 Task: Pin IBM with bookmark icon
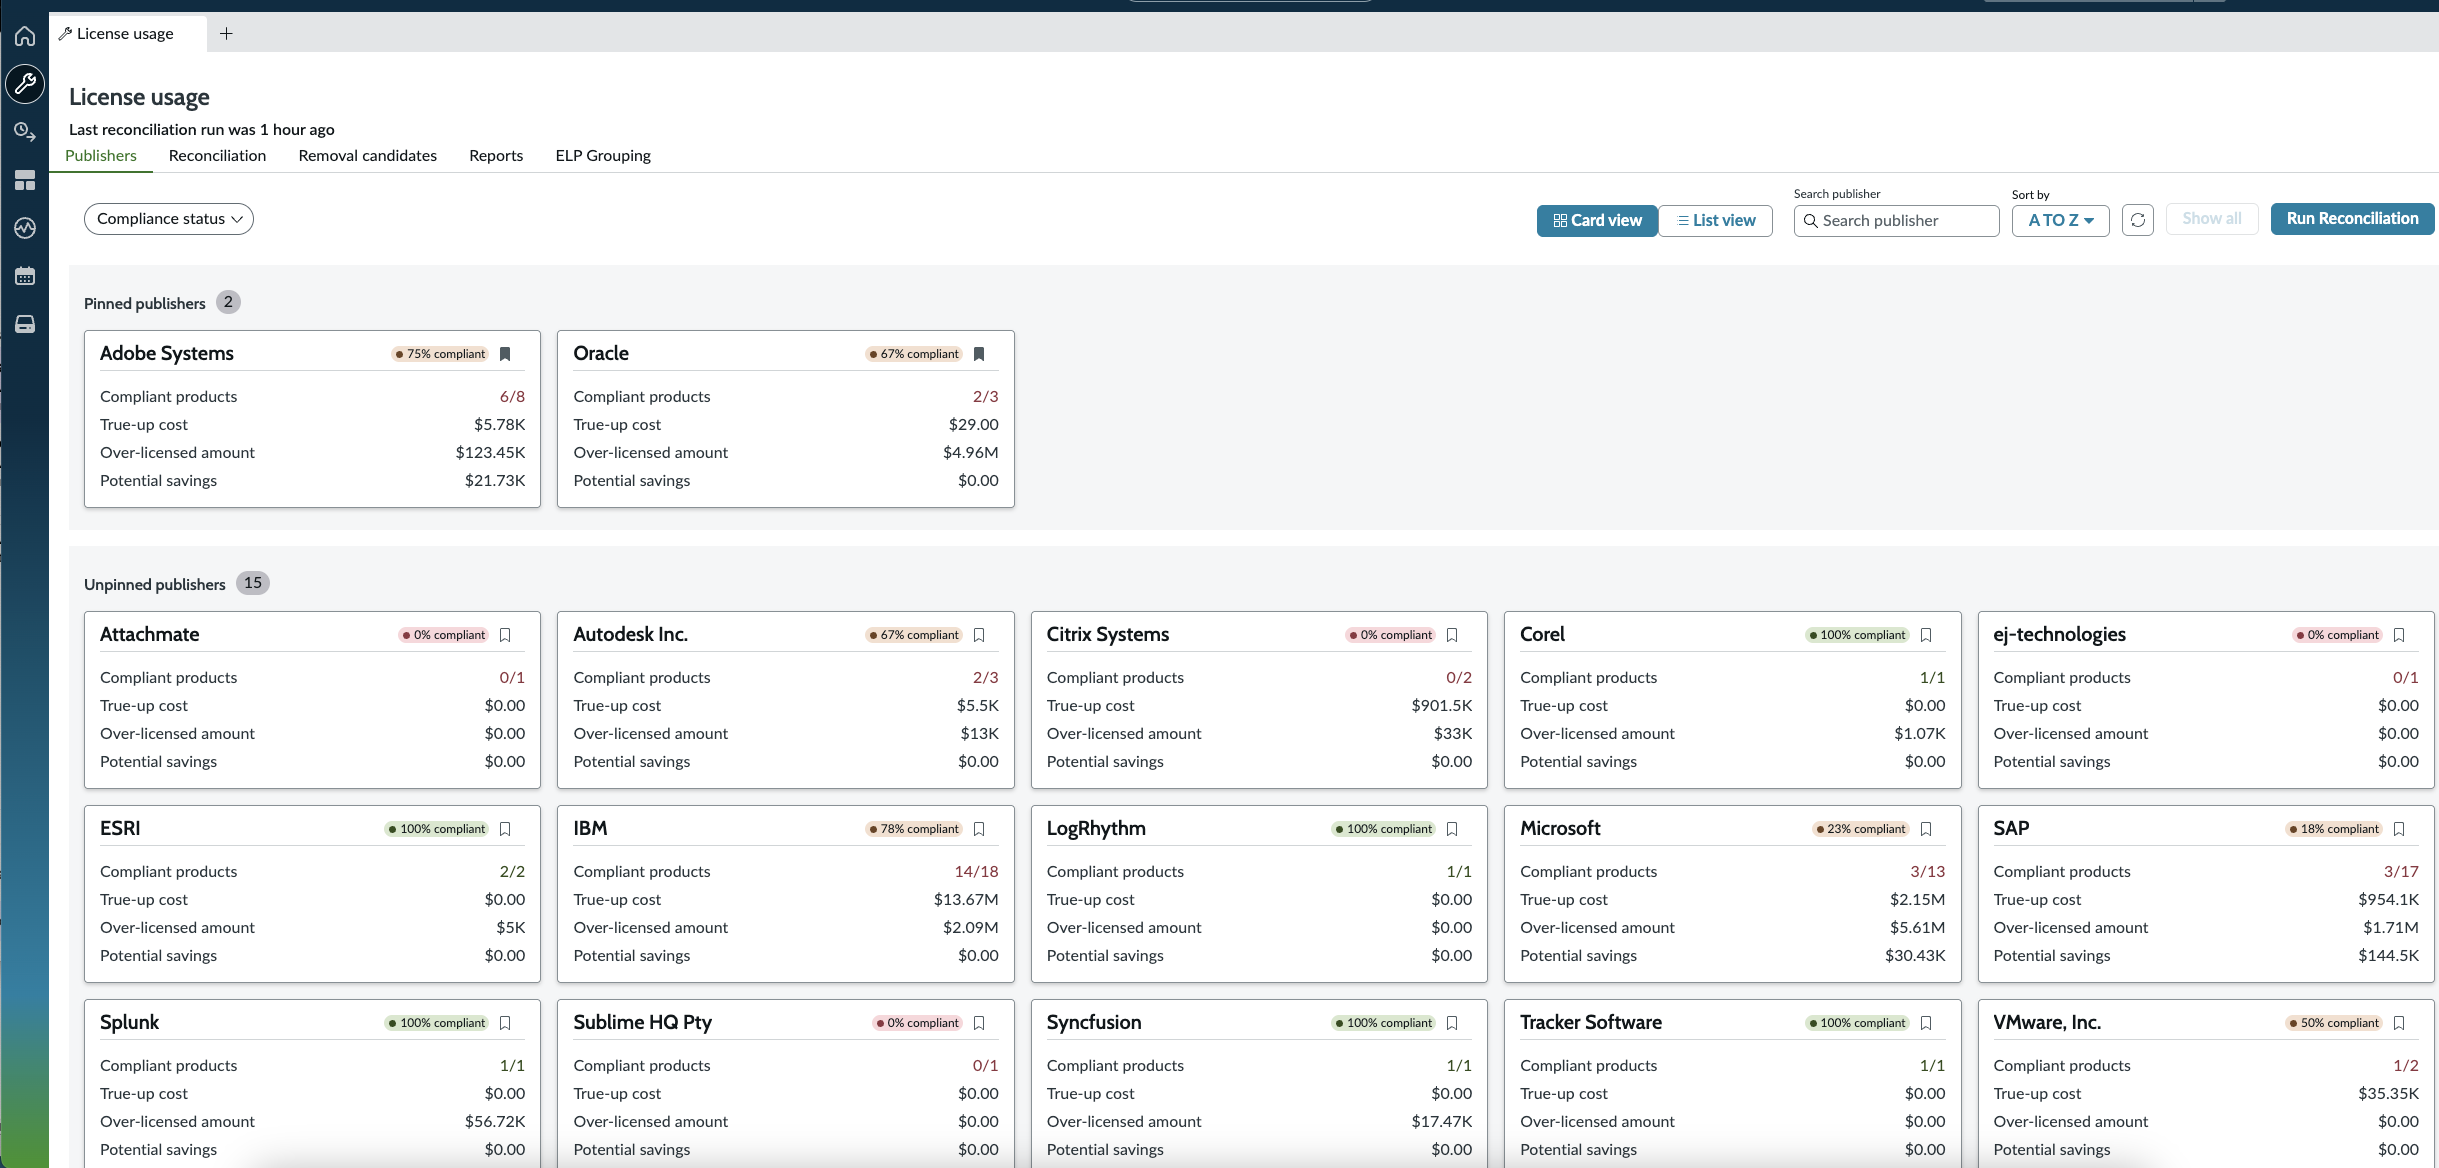pos(979,829)
